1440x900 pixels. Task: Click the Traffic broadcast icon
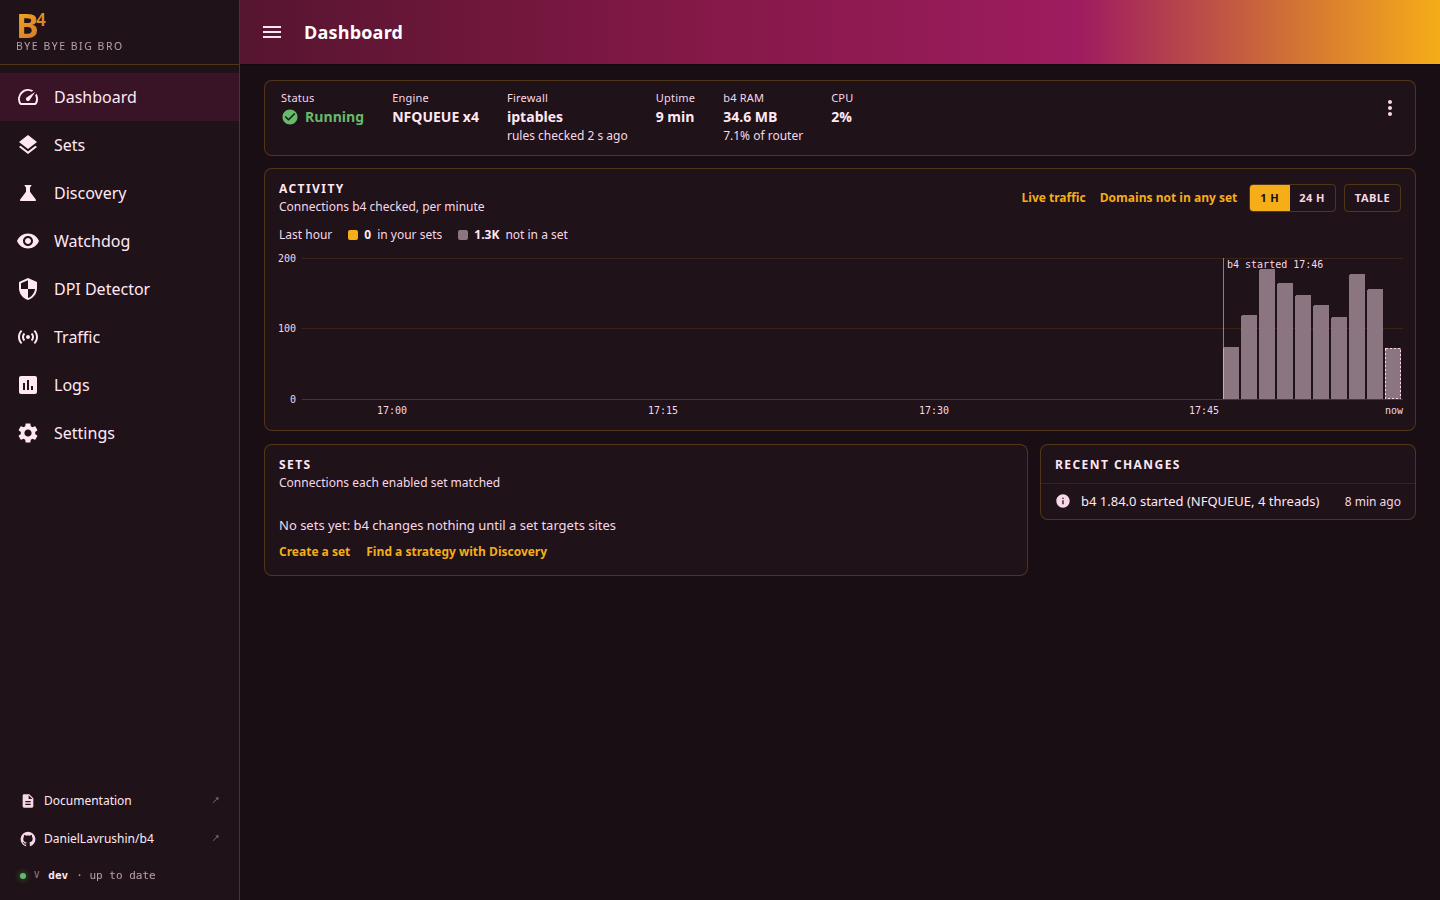coord(28,337)
